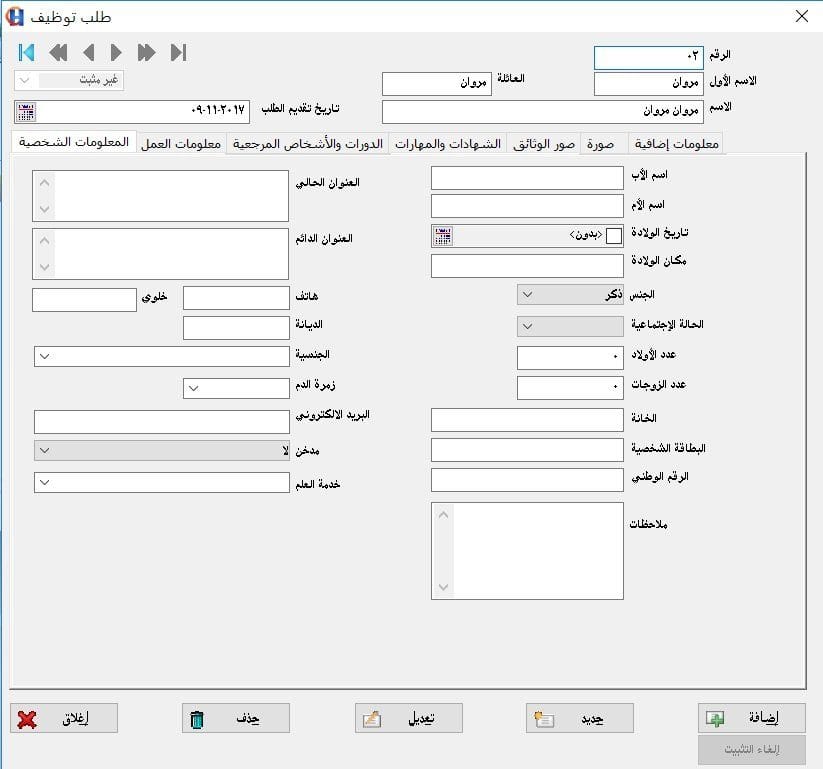The height and width of the screenshot is (769, 823).
Task: Click the اسم الأم input field
Action: (x=527, y=206)
